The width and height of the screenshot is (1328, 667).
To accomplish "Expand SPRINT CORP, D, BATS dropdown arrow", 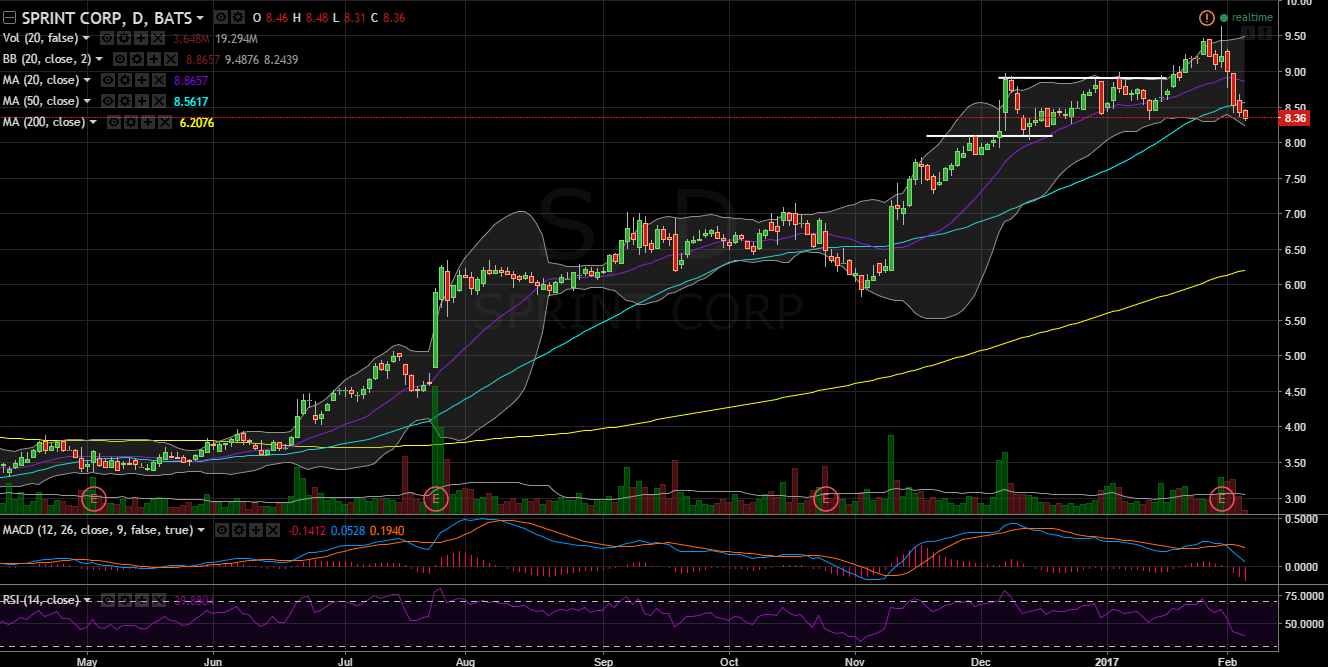I will coord(201,18).
